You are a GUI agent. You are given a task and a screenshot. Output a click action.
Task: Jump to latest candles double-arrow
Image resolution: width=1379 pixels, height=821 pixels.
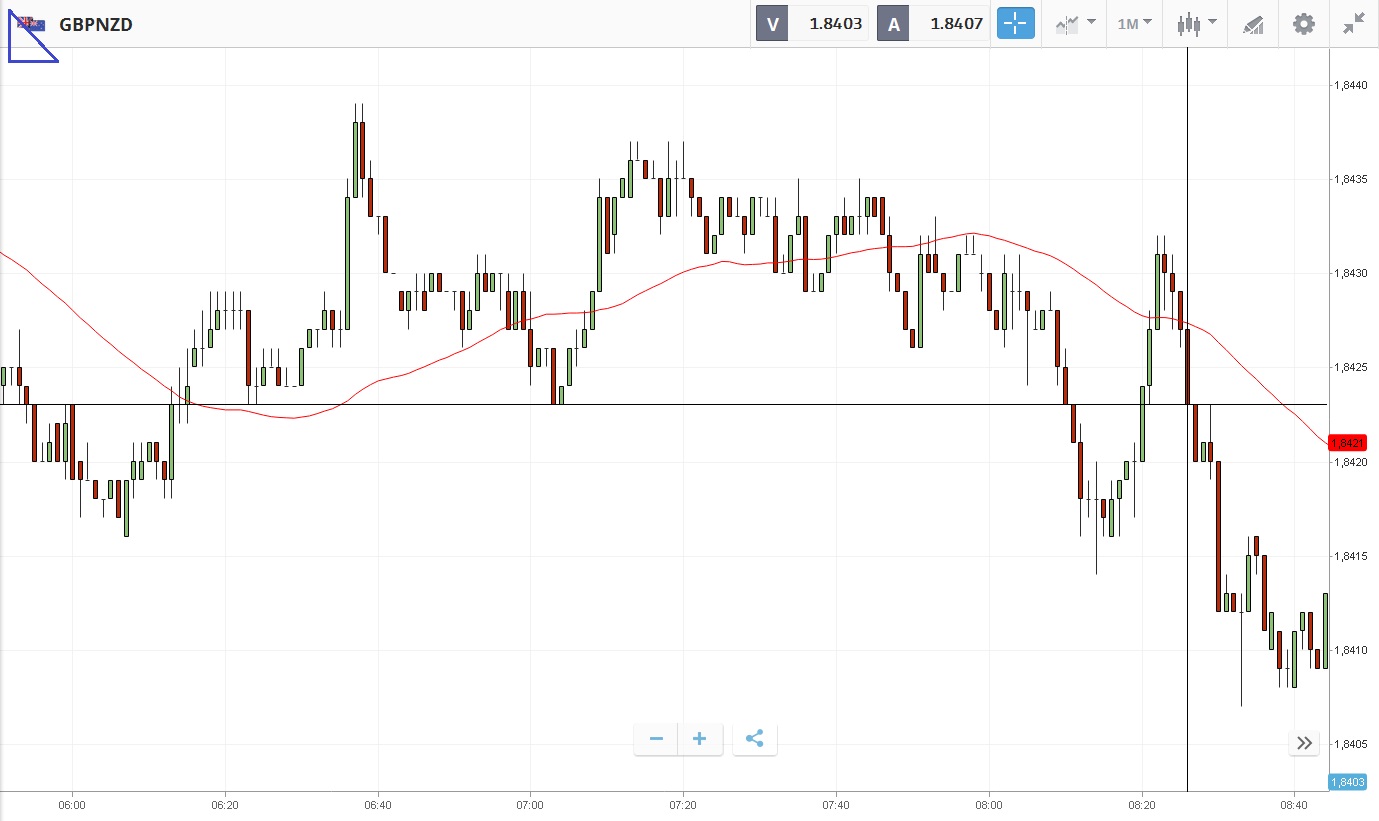1304,743
